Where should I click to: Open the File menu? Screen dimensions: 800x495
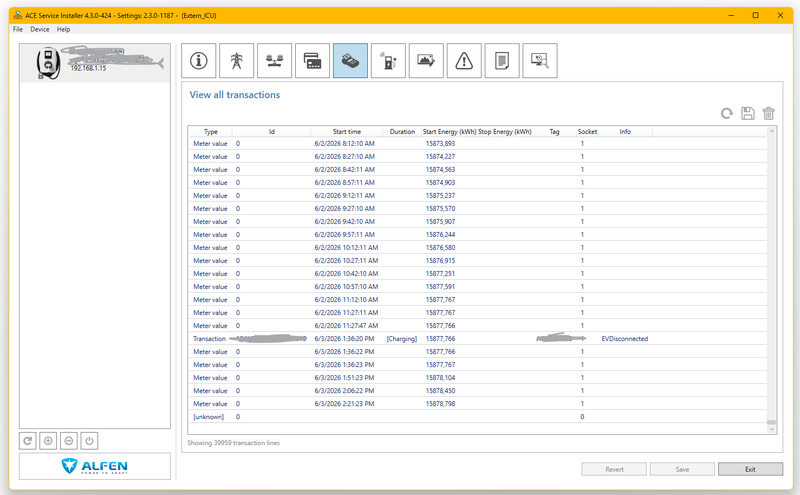click(x=18, y=29)
